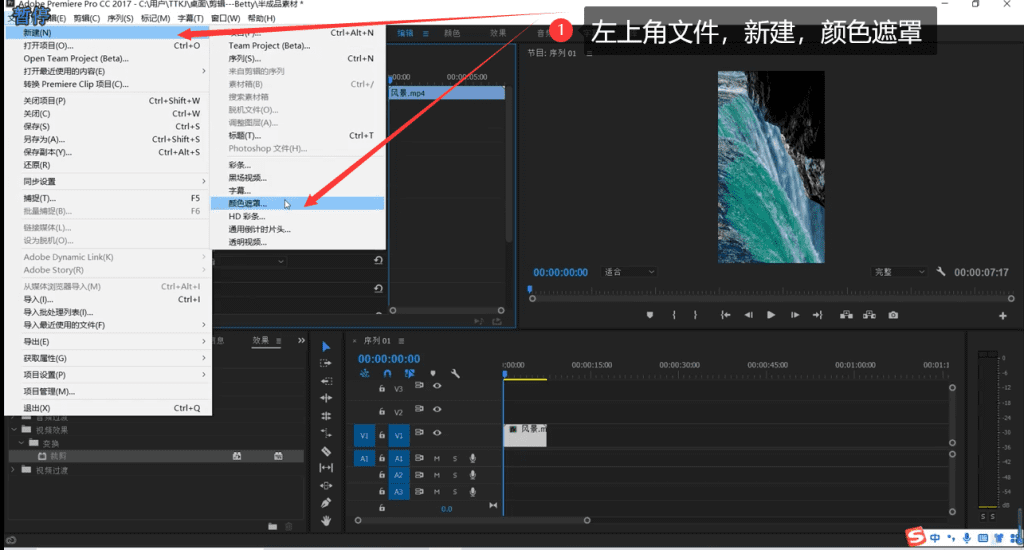
Task: Click the Extract button
Action: tap(869, 315)
